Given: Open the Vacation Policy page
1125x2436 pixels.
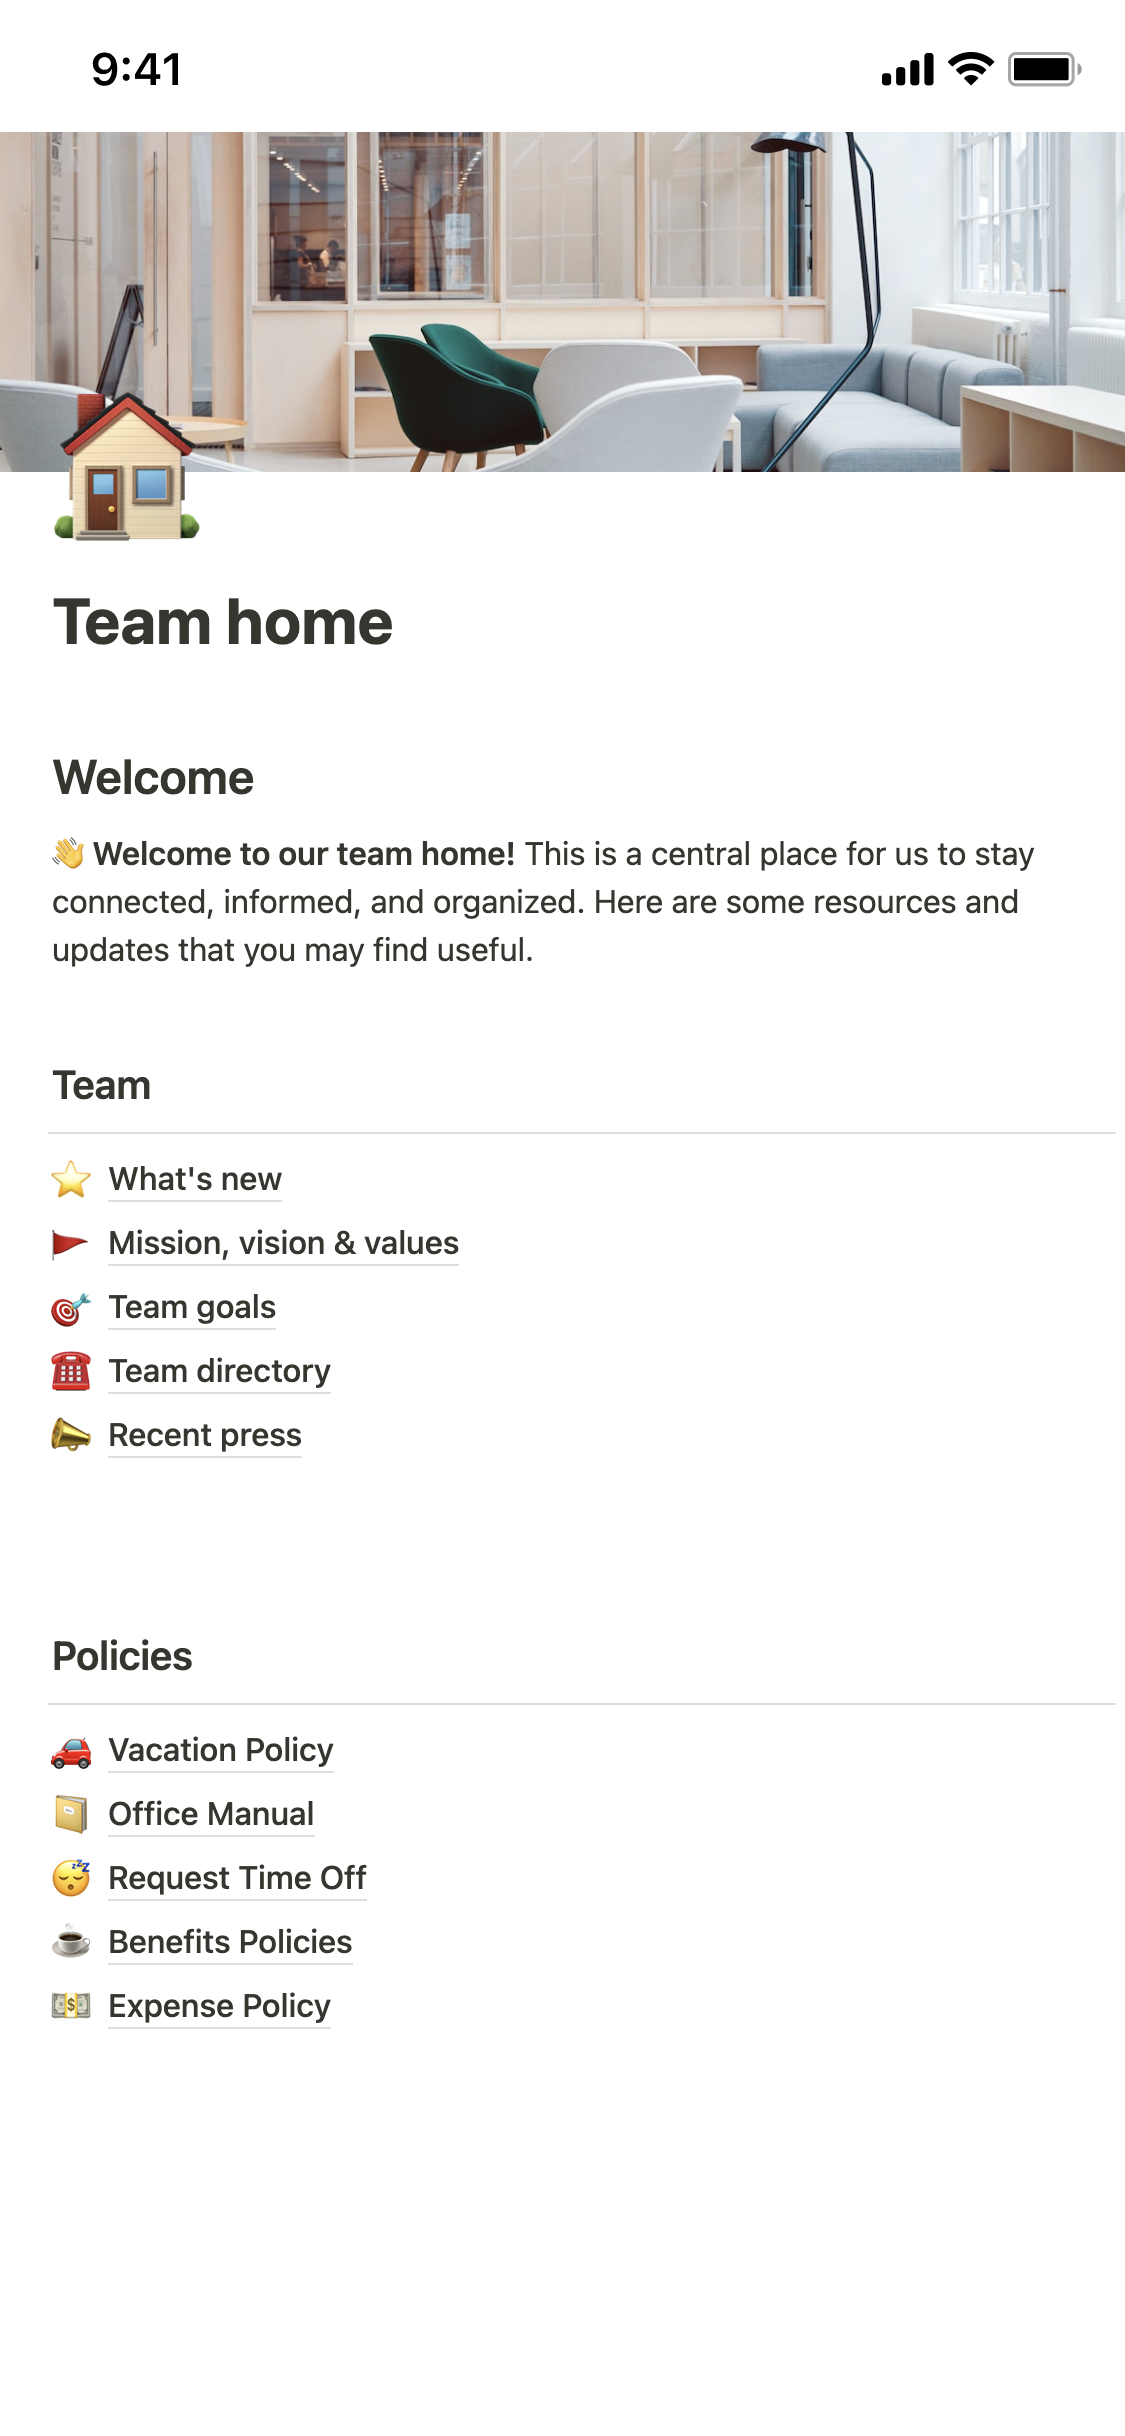Looking at the screenshot, I should (221, 1751).
